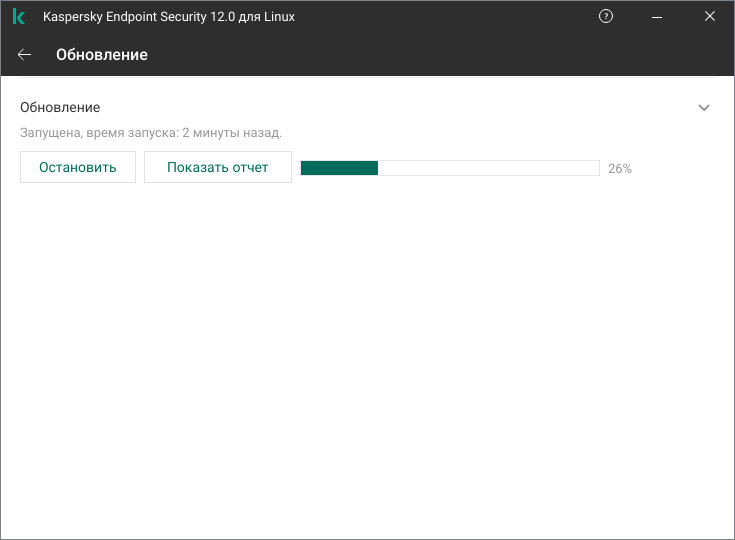
Task: Click the Обновление section heading
Action: [60, 107]
